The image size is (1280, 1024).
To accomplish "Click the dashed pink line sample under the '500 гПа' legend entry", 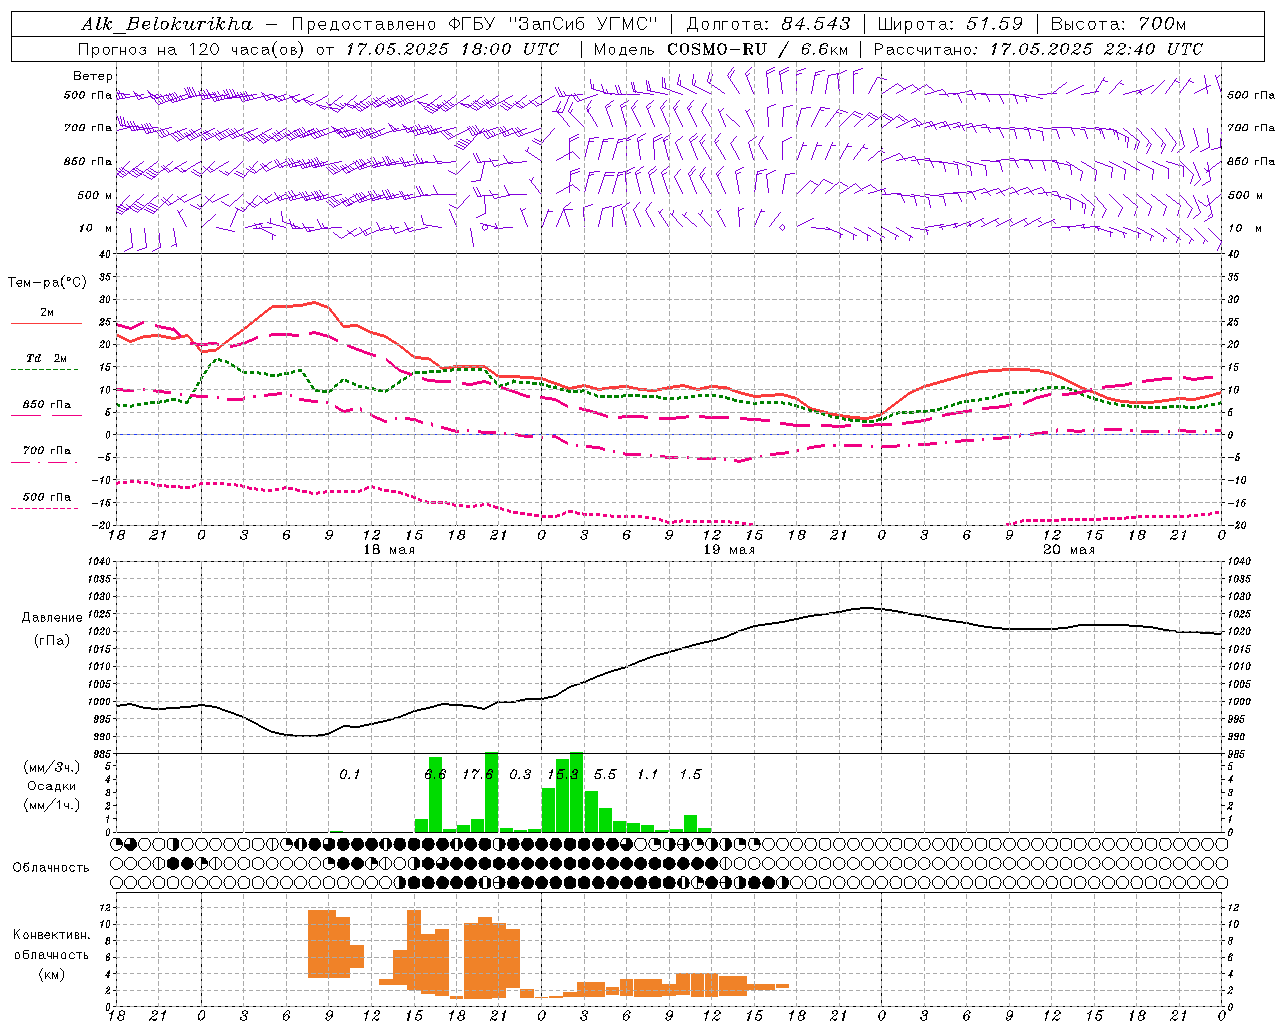I will (x=44, y=508).
